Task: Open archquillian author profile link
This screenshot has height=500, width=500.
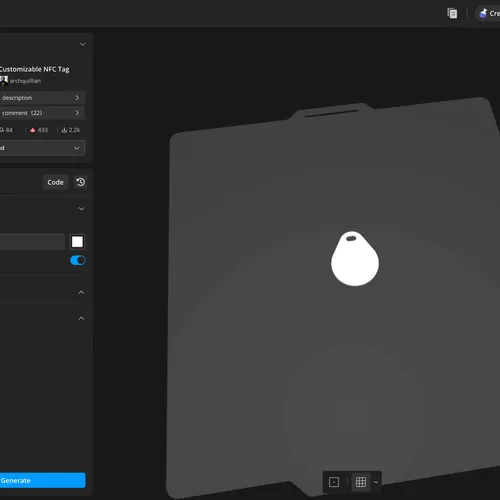Action: [x=25, y=81]
